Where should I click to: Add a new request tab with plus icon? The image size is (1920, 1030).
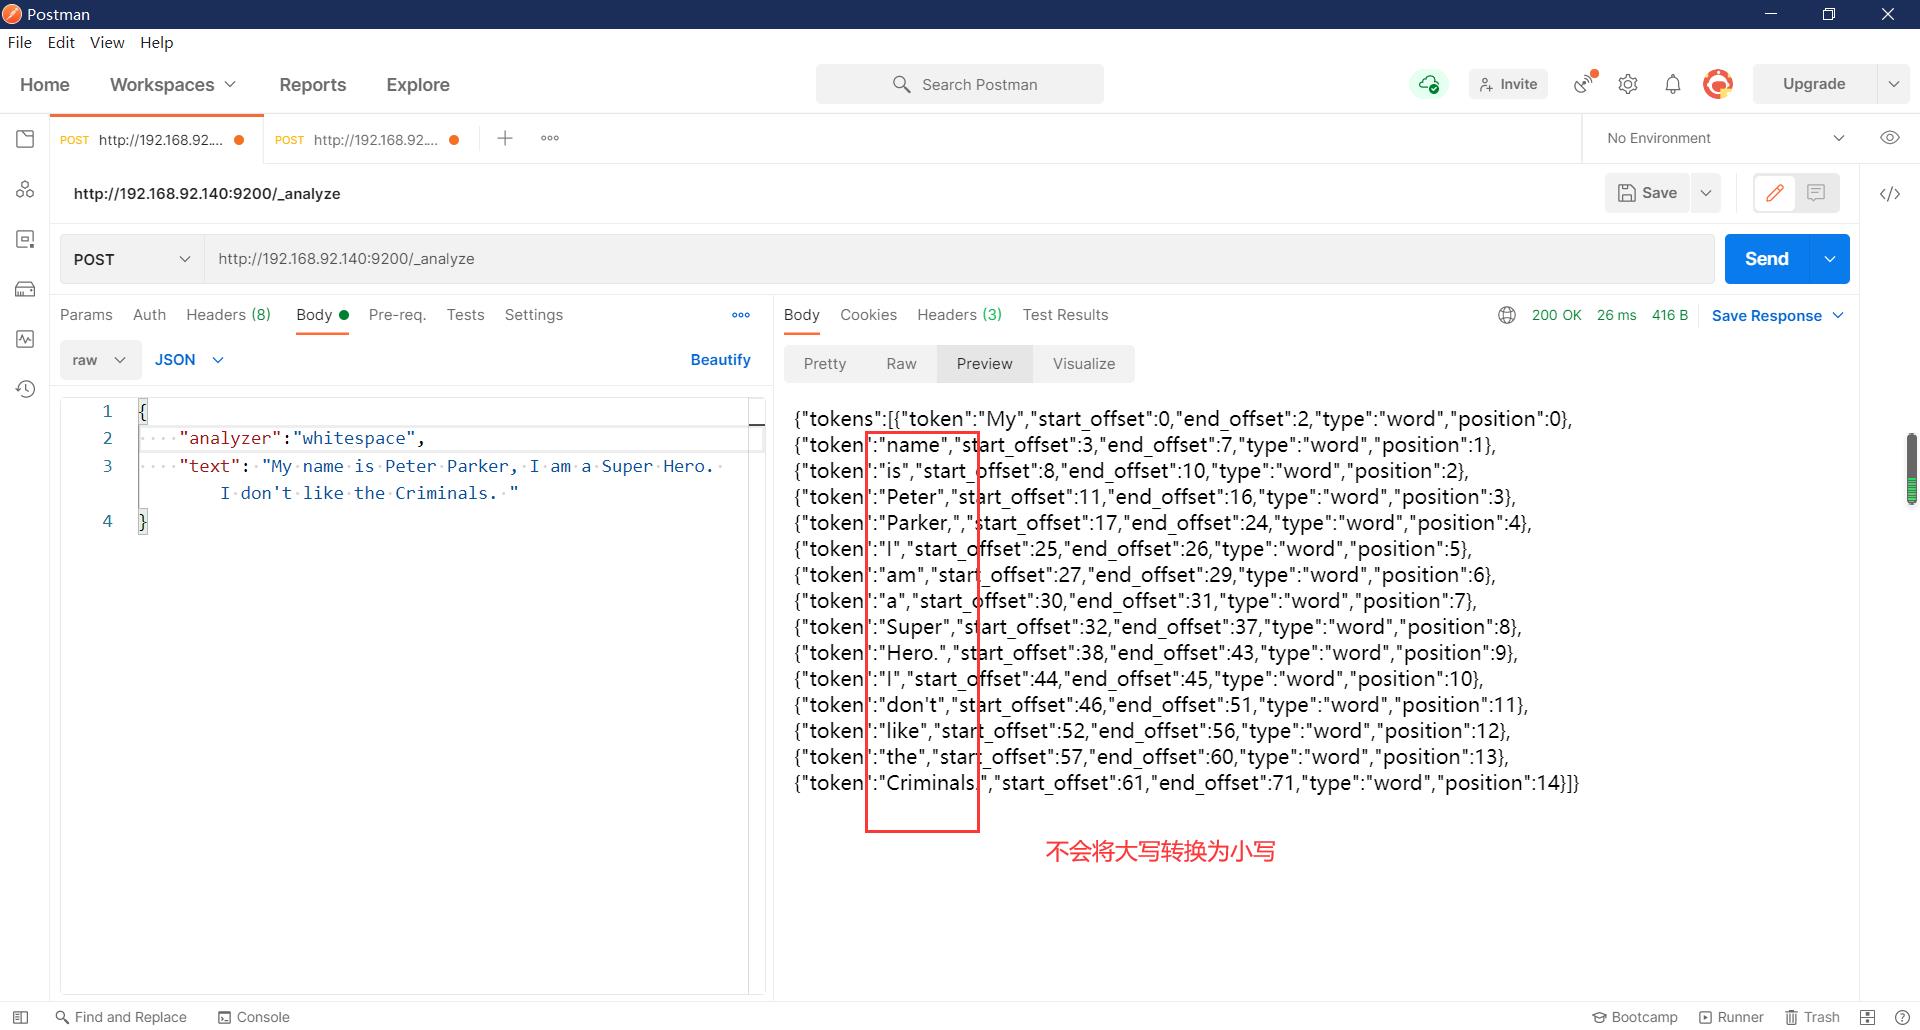[505, 138]
